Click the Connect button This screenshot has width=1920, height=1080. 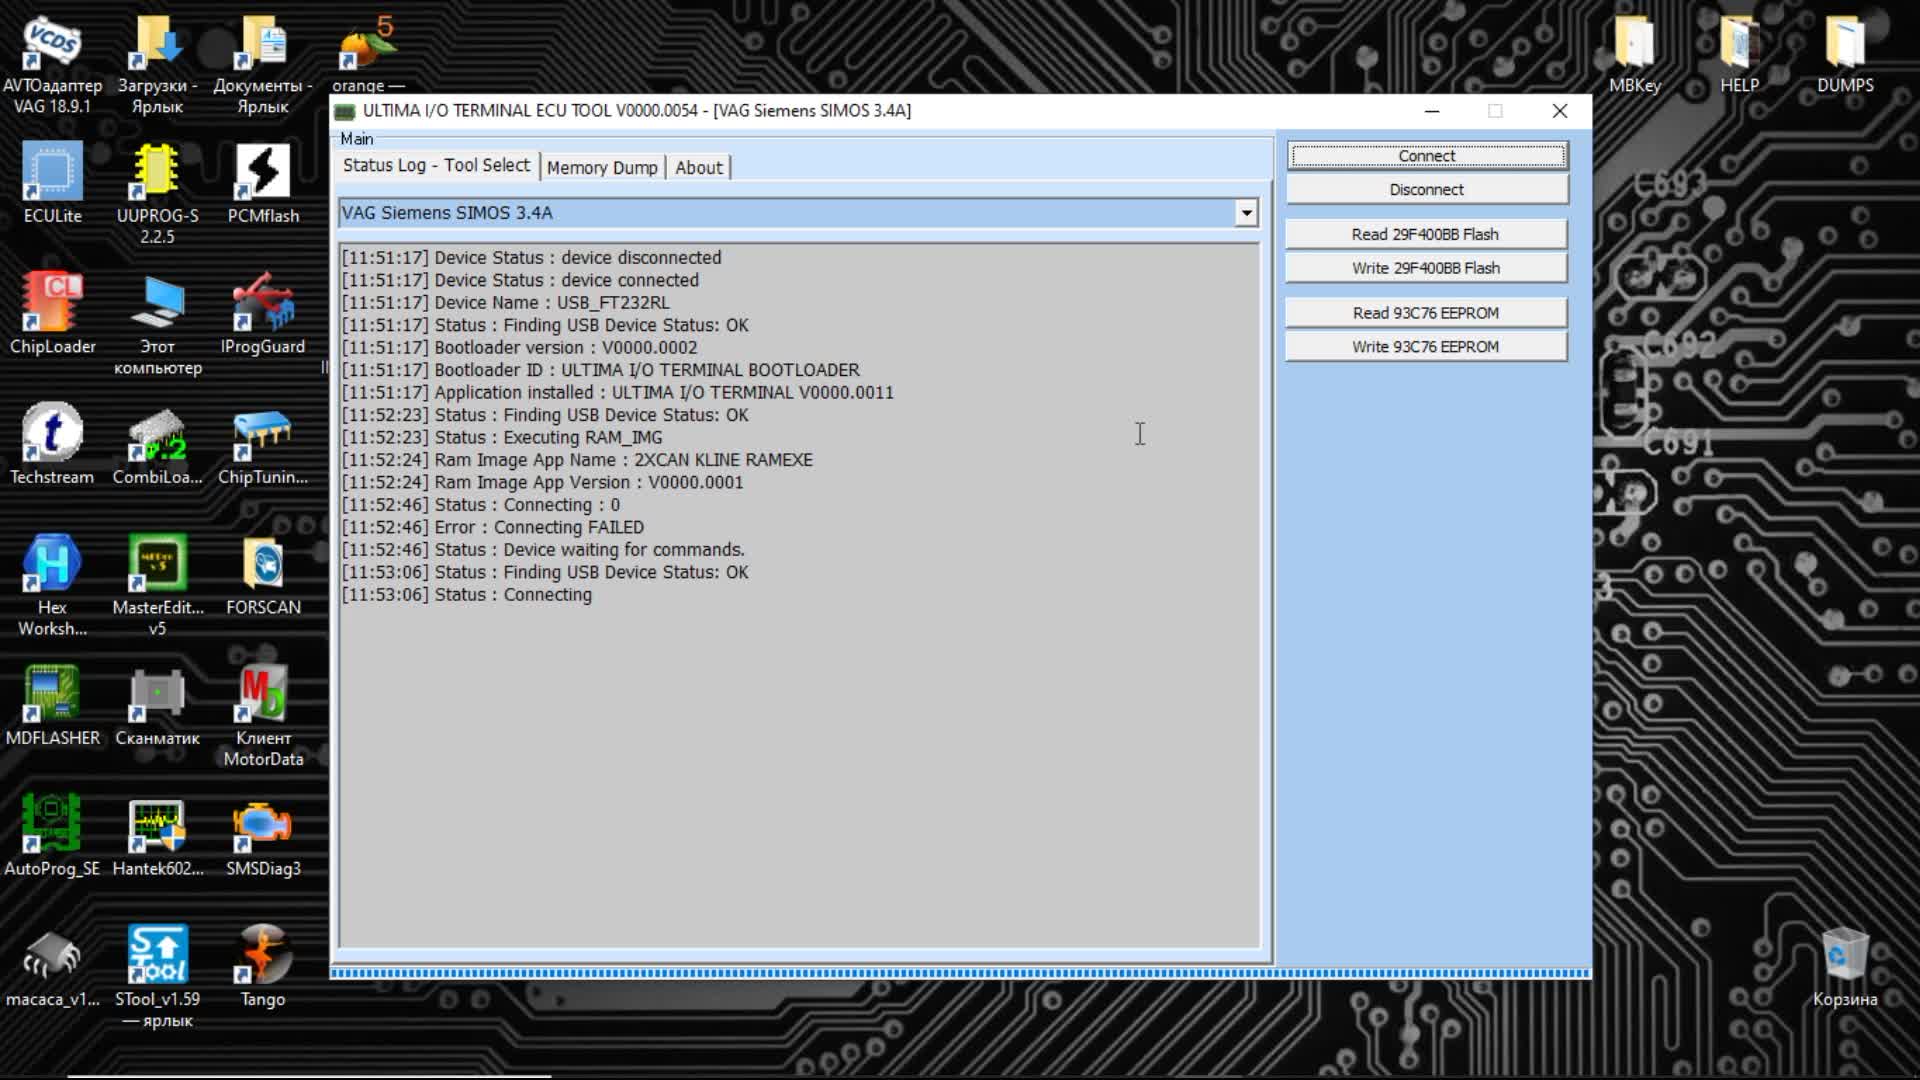coord(1427,154)
